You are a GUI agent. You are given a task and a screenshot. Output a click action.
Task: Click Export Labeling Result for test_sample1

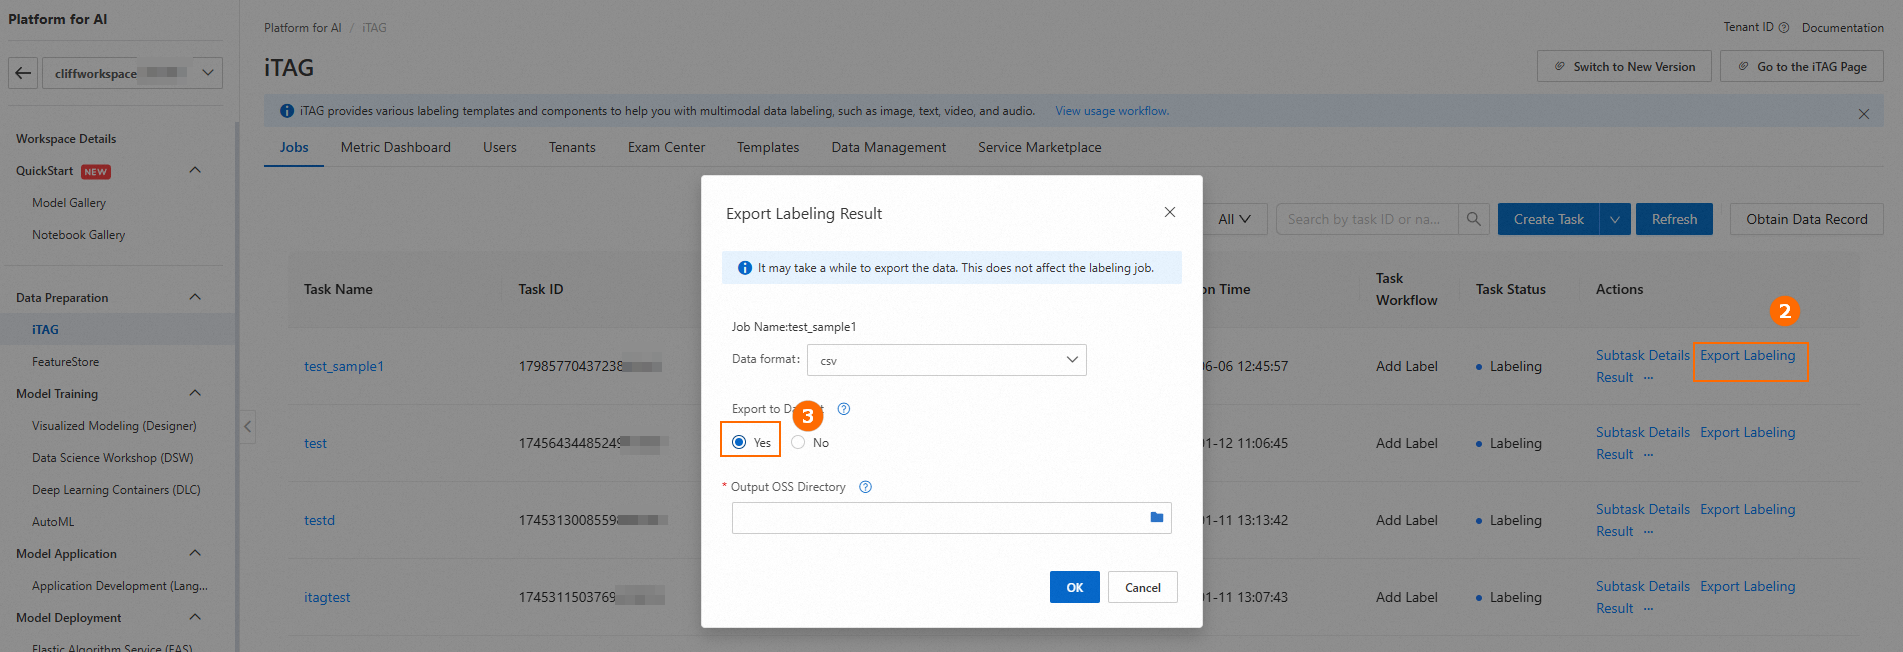pyautogui.click(x=1748, y=356)
